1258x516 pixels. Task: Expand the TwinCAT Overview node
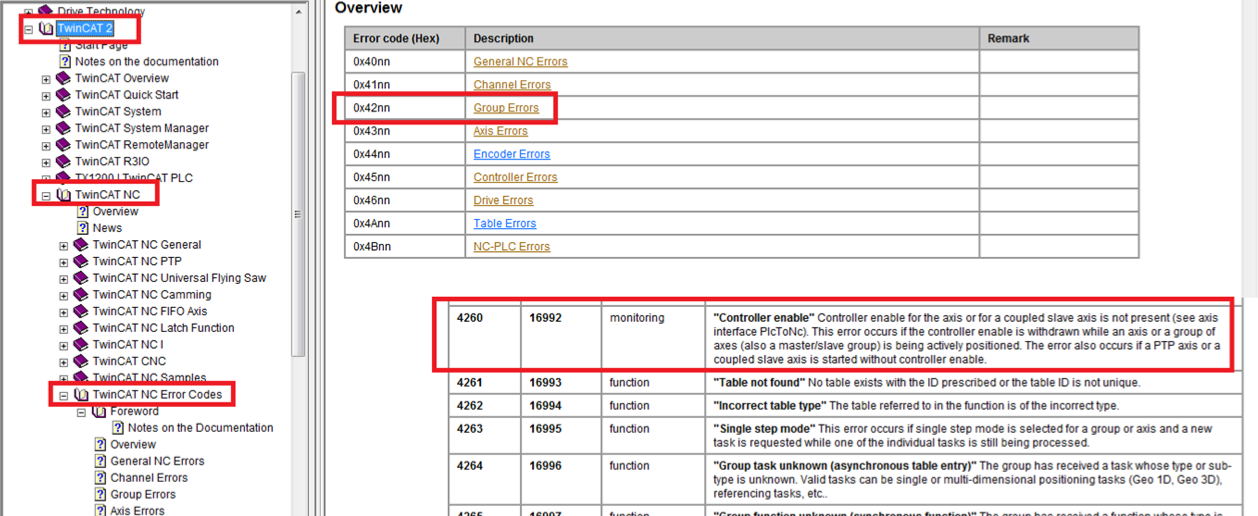point(46,79)
